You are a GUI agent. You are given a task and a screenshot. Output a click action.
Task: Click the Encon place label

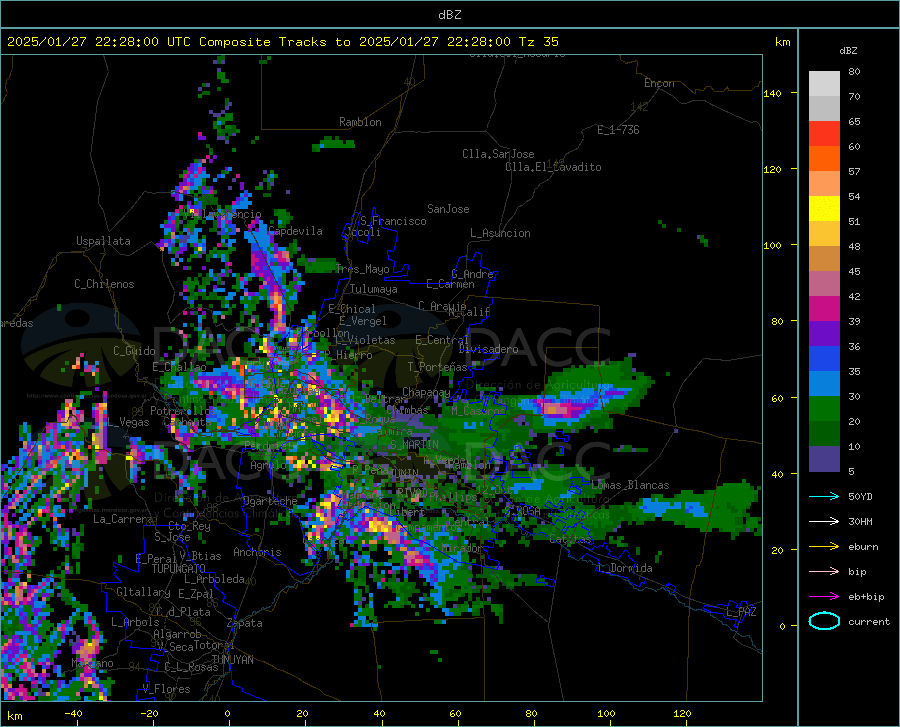pyautogui.click(x=659, y=83)
